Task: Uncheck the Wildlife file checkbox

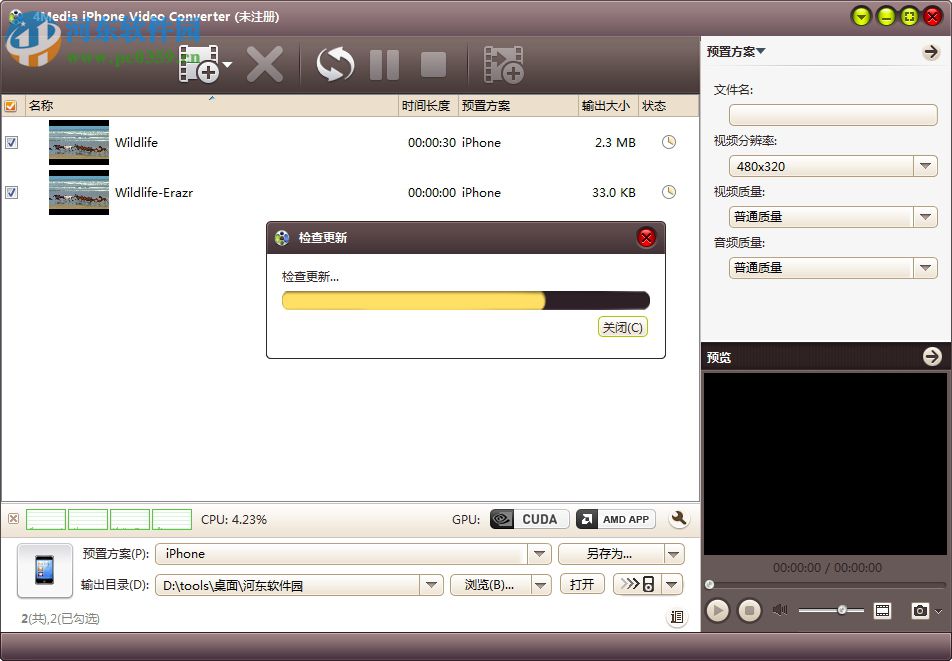Action: click(x=12, y=142)
